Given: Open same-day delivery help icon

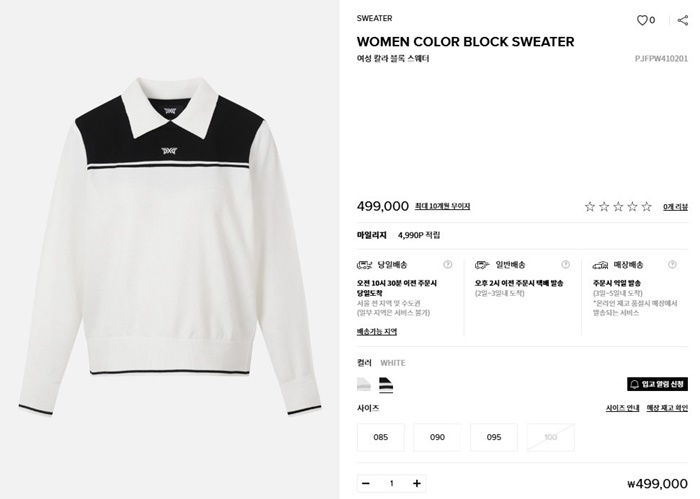Looking at the screenshot, I should click(447, 265).
